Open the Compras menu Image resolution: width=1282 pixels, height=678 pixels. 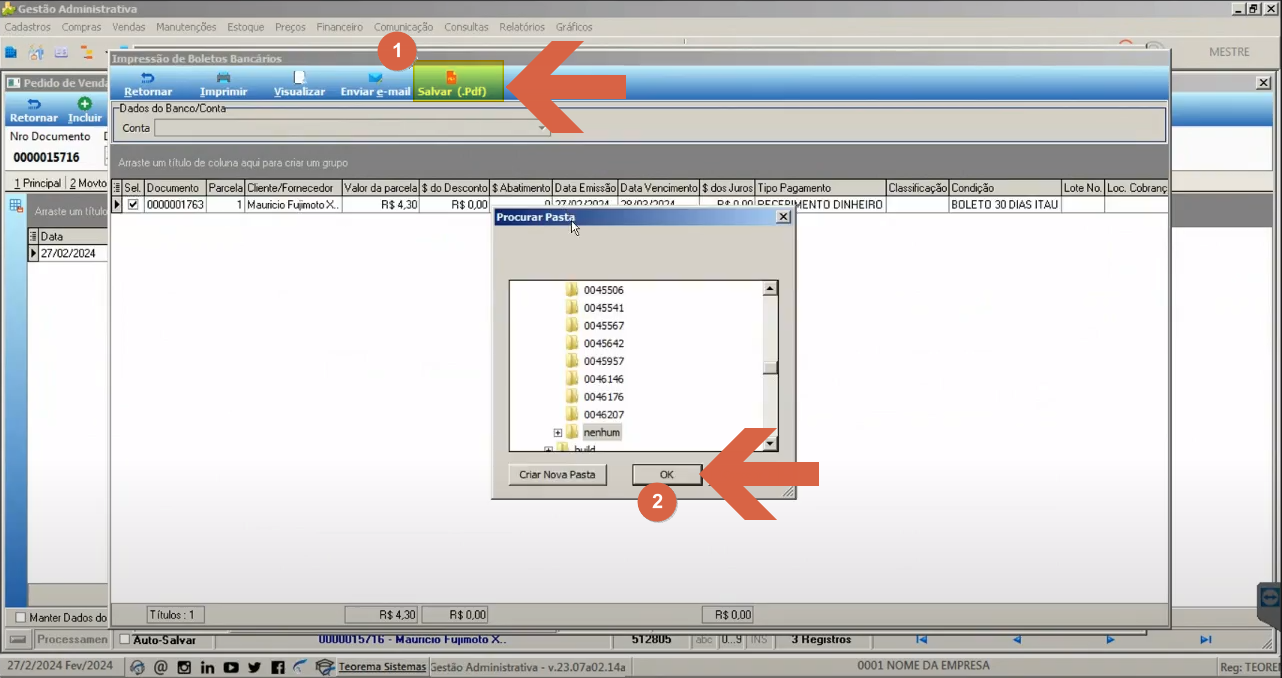coord(82,27)
